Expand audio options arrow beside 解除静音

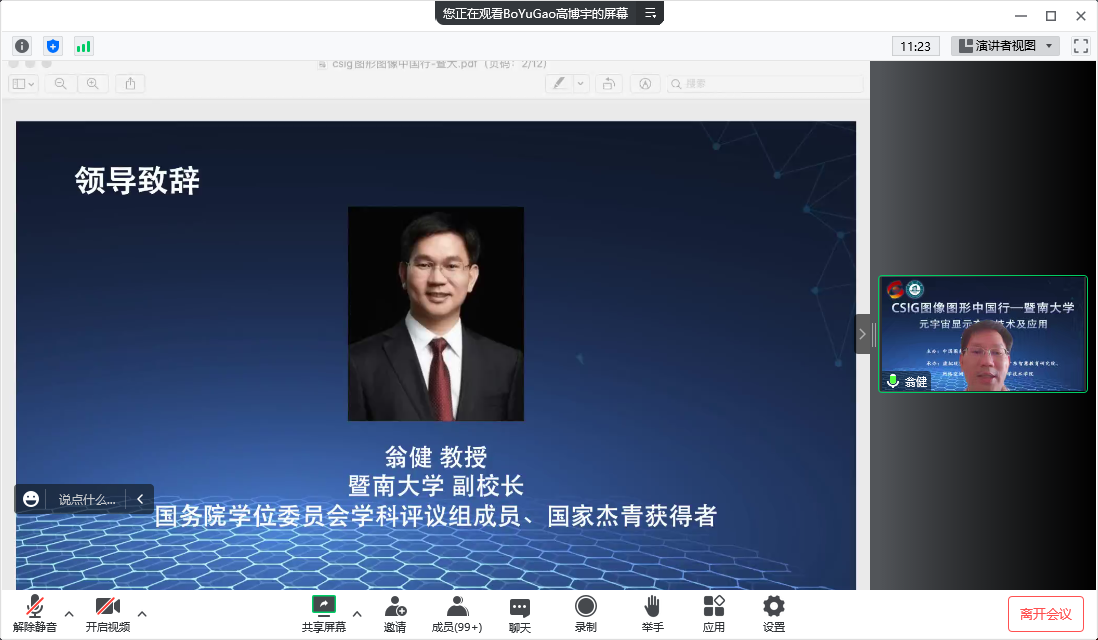click(x=69, y=614)
